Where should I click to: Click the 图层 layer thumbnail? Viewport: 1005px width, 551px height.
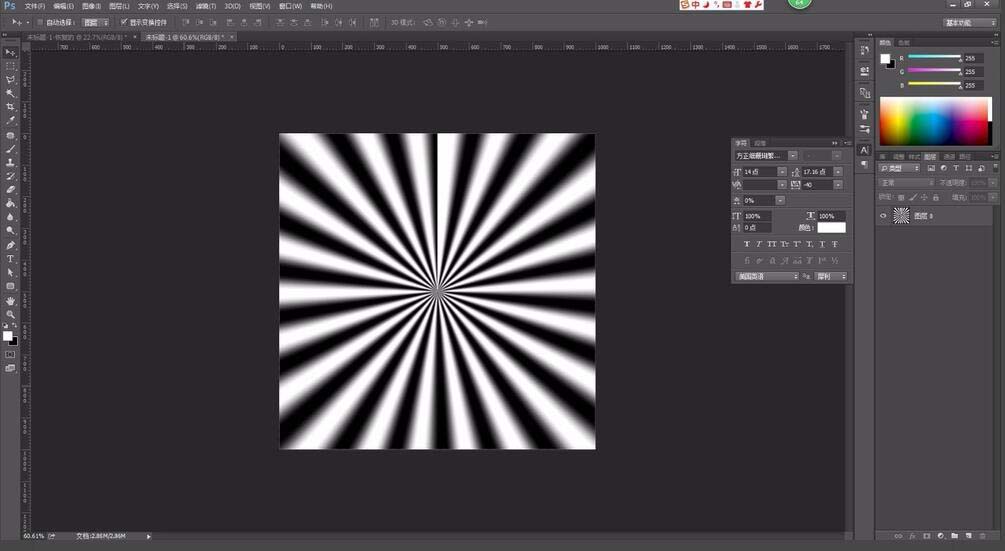[x=901, y=216]
